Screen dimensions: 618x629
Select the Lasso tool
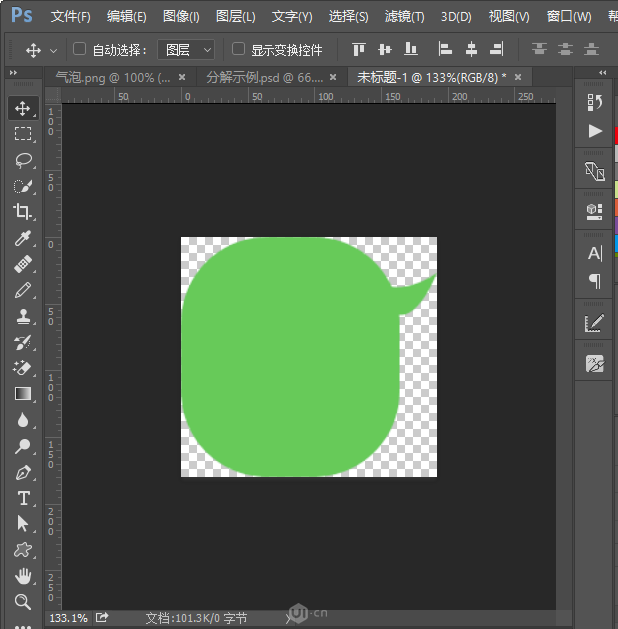[23, 160]
